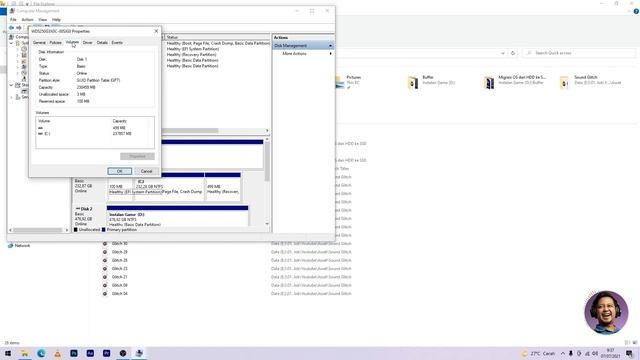Image resolution: width=640 pixels, height=360 pixels.
Task: Select the Glitch 28 file in File Explorer
Action: pyautogui.click(x=120, y=260)
